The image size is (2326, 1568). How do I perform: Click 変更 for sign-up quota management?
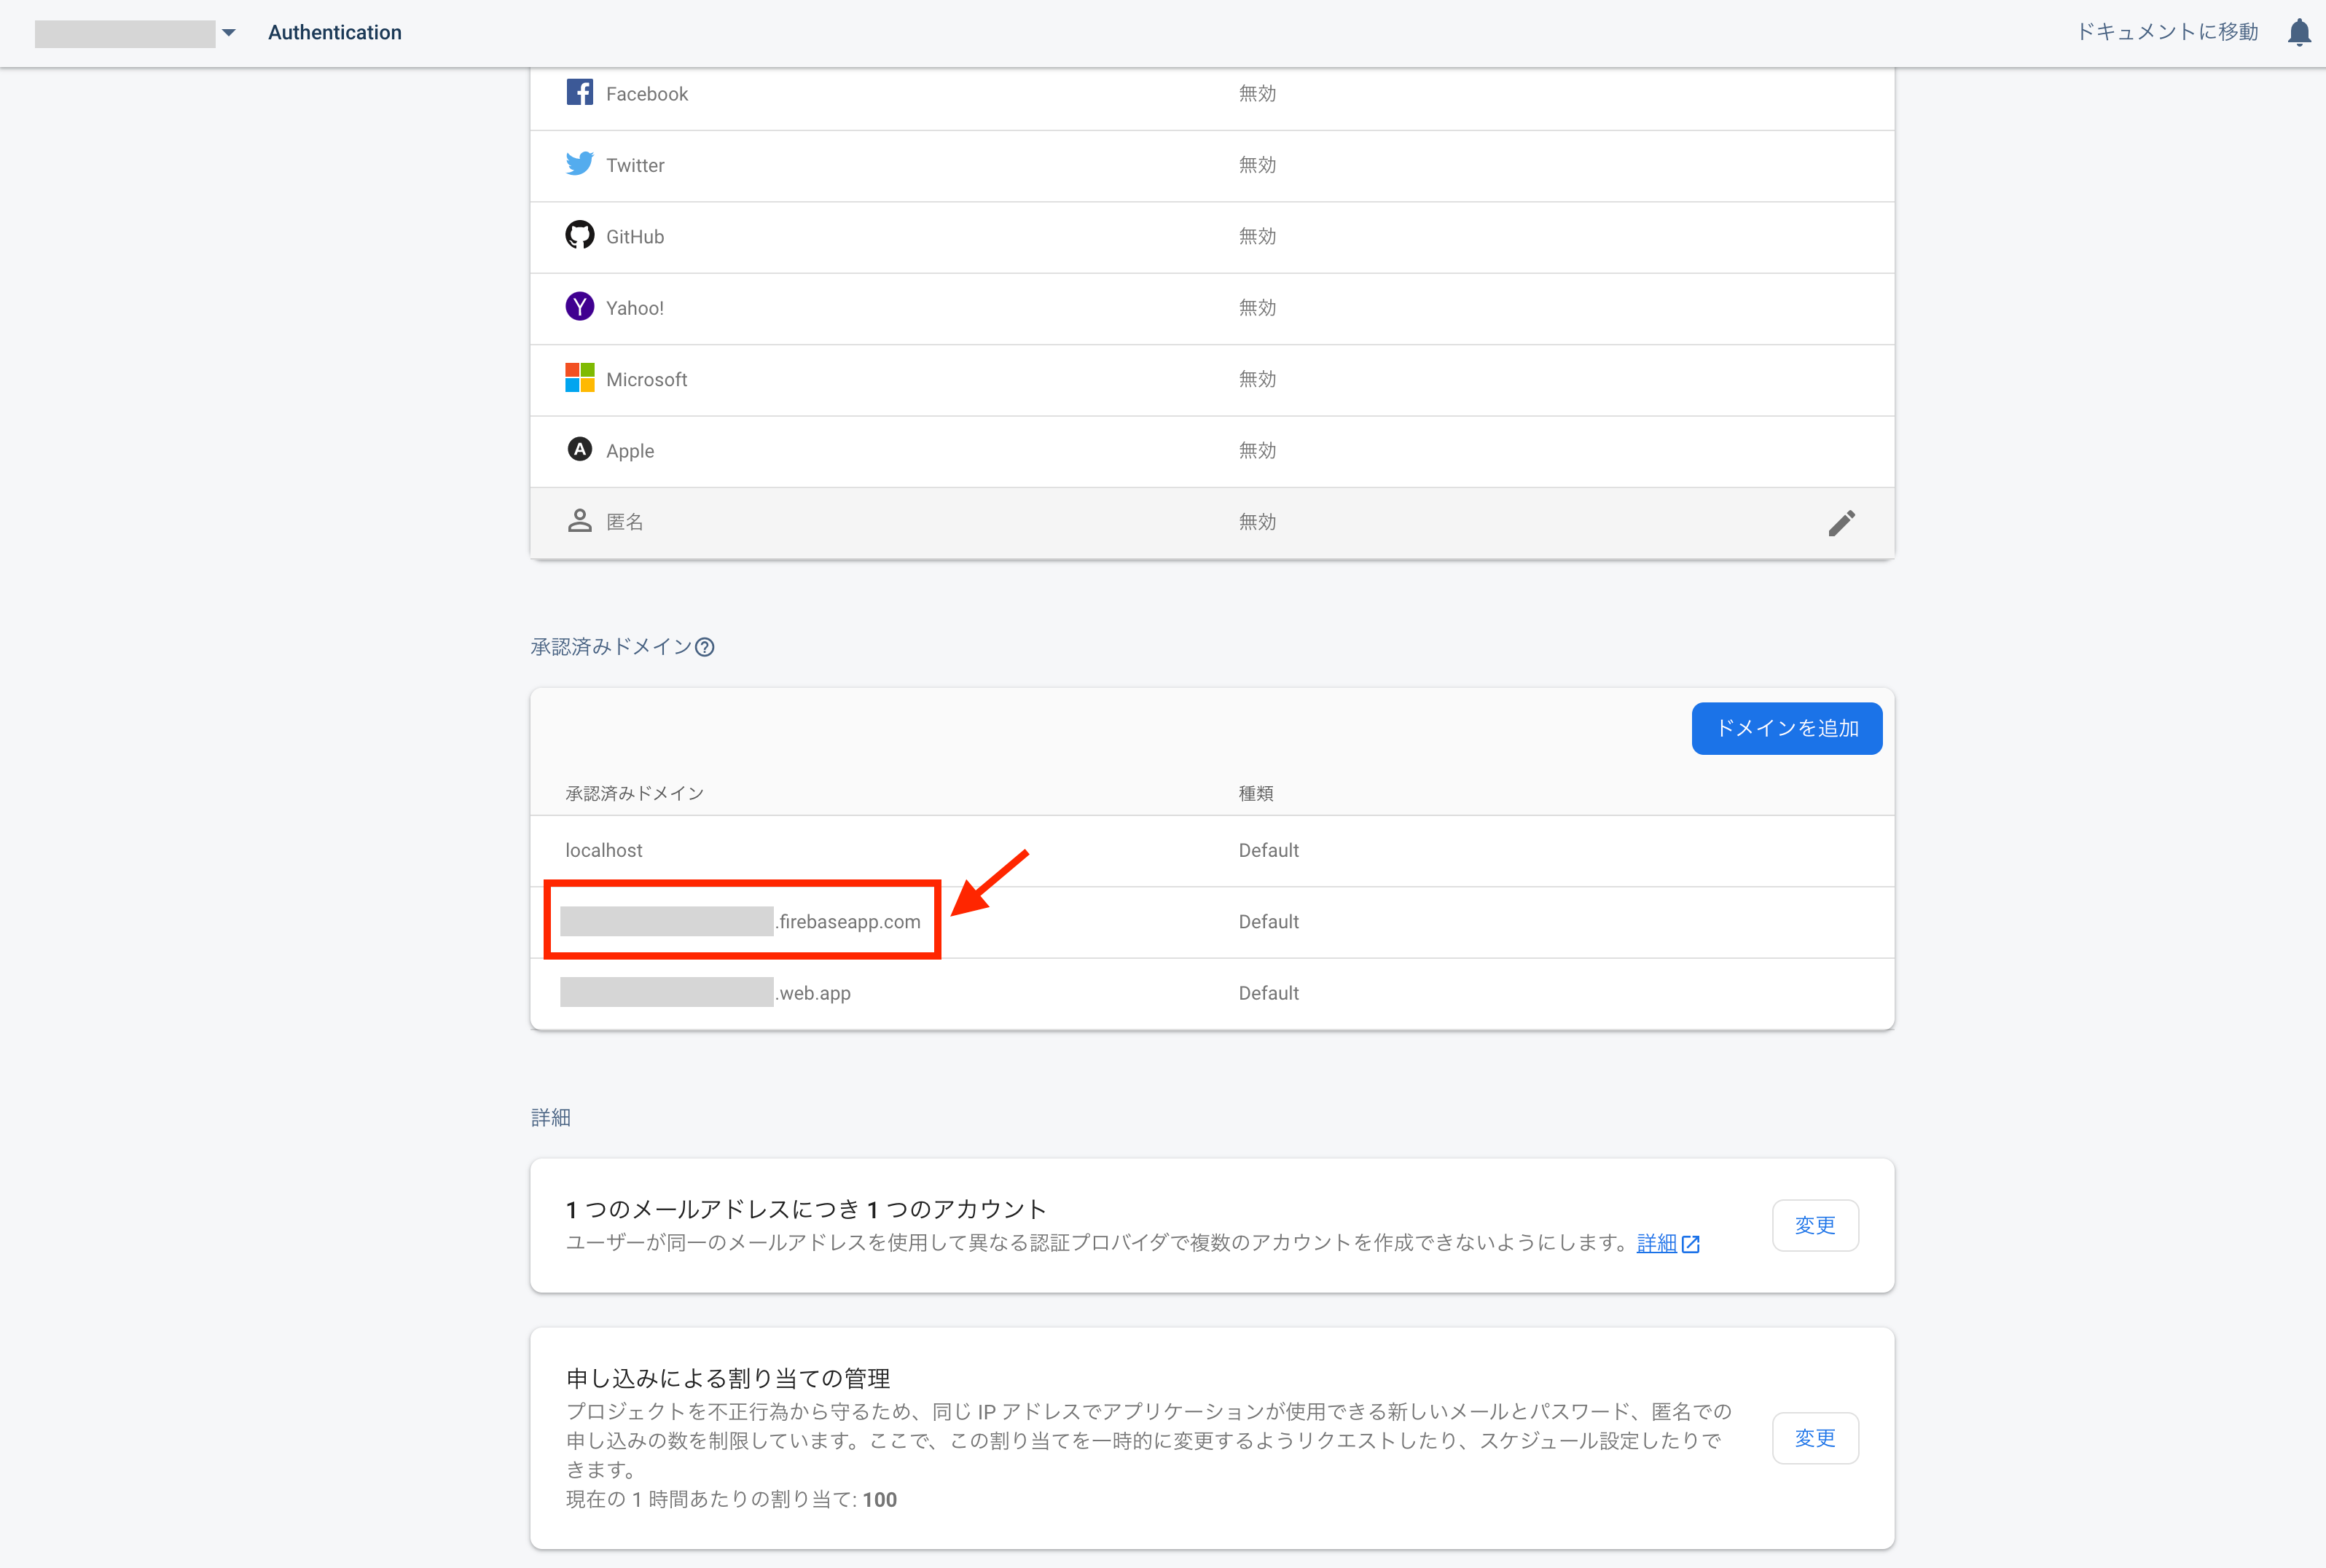(x=1814, y=1438)
